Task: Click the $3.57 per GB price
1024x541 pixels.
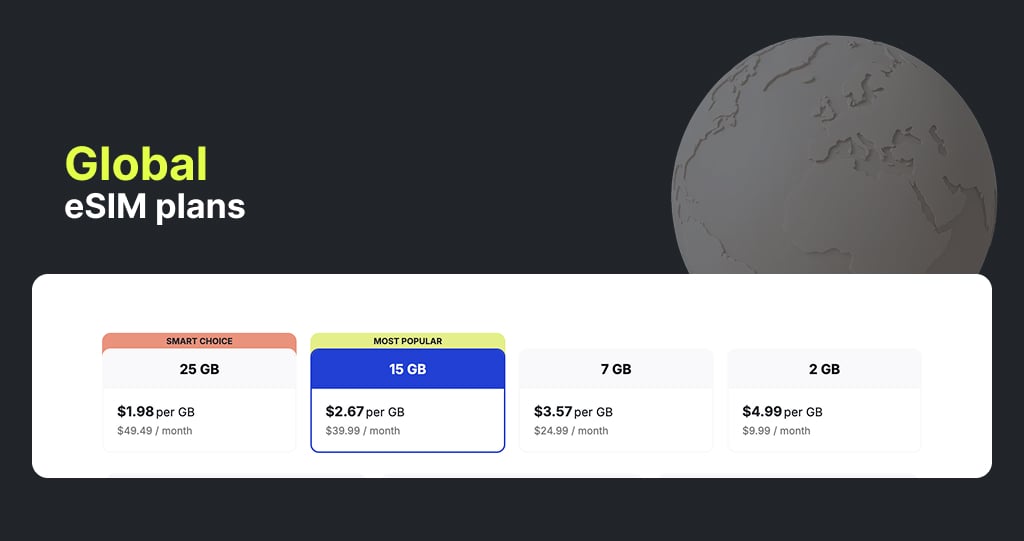Action: 572,411
